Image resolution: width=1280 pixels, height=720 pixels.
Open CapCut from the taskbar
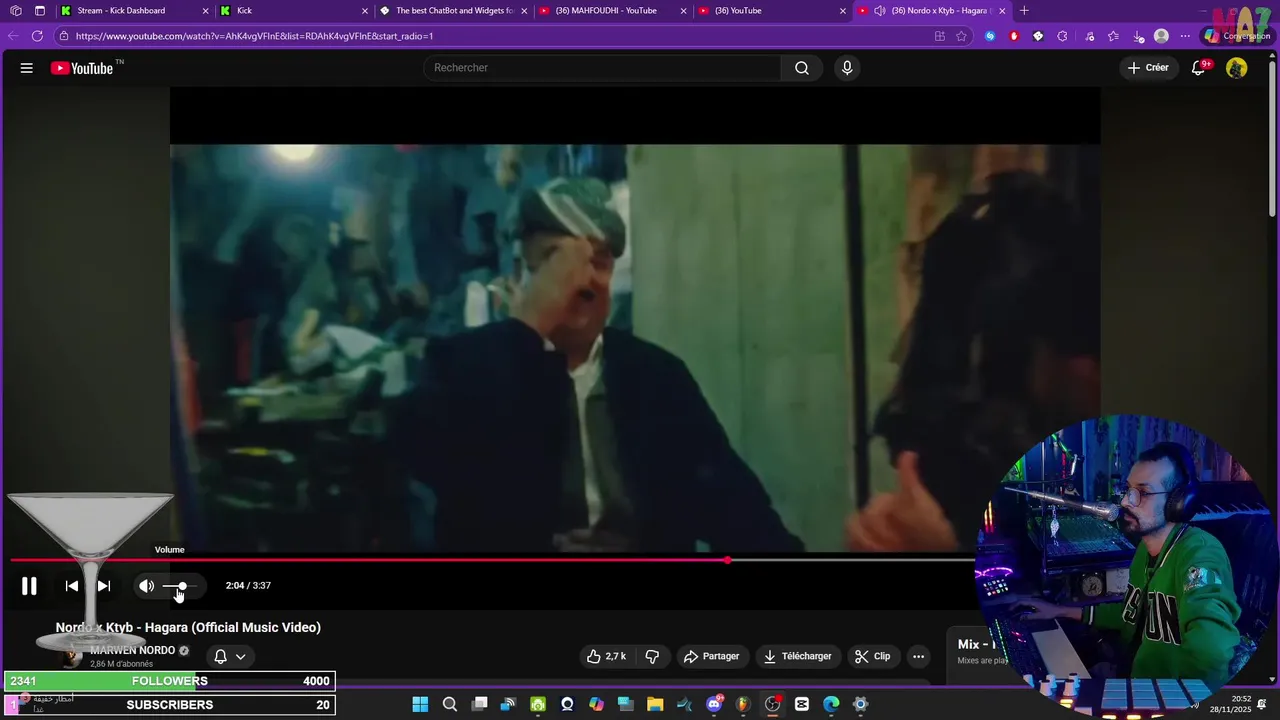(x=802, y=704)
